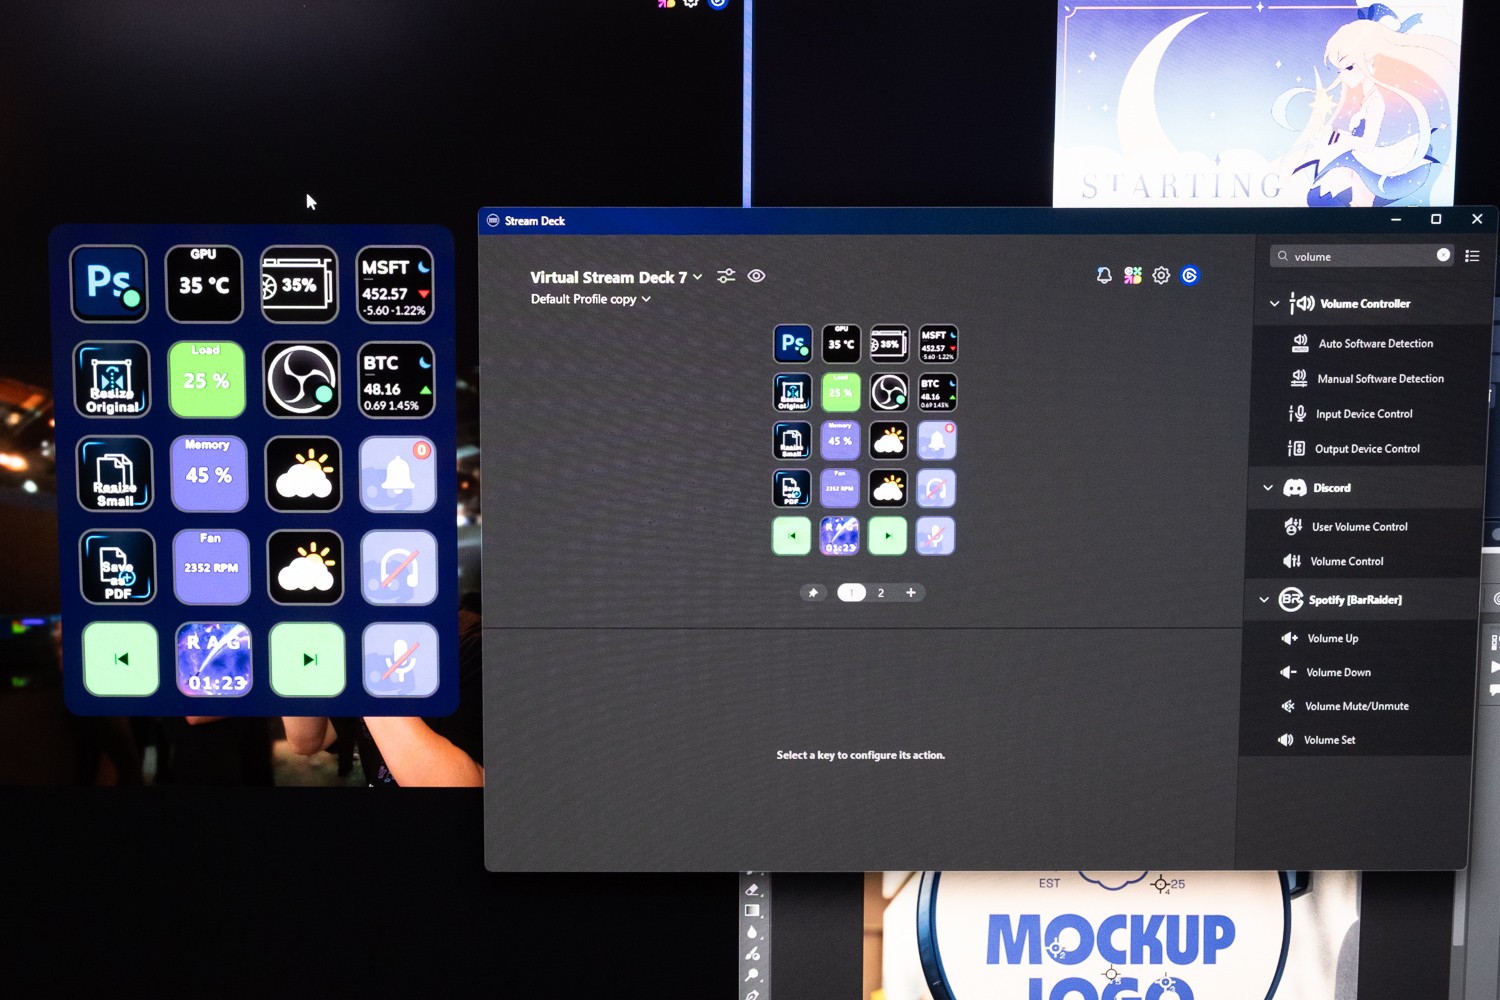This screenshot has width=1500, height=1000.
Task: Collapse the Spotify [BarRaider] category
Action: (1264, 600)
